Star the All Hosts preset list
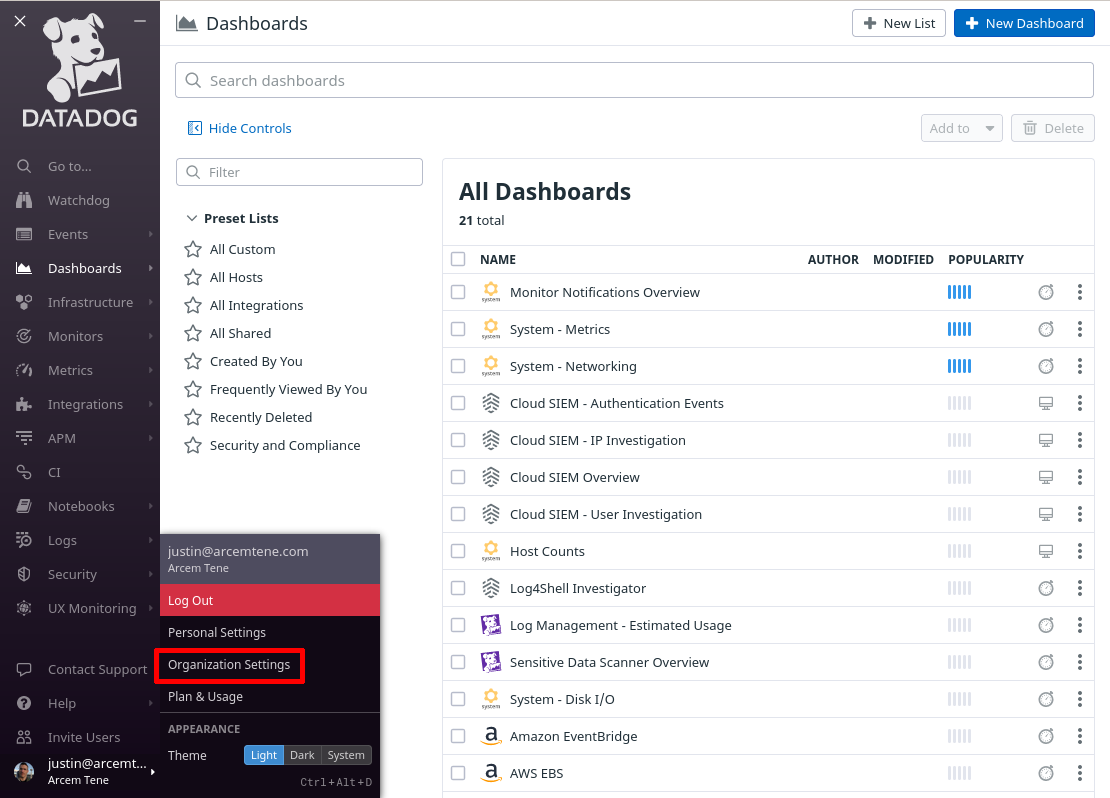This screenshot has height=798, width=1110. (x=193, y=278)
